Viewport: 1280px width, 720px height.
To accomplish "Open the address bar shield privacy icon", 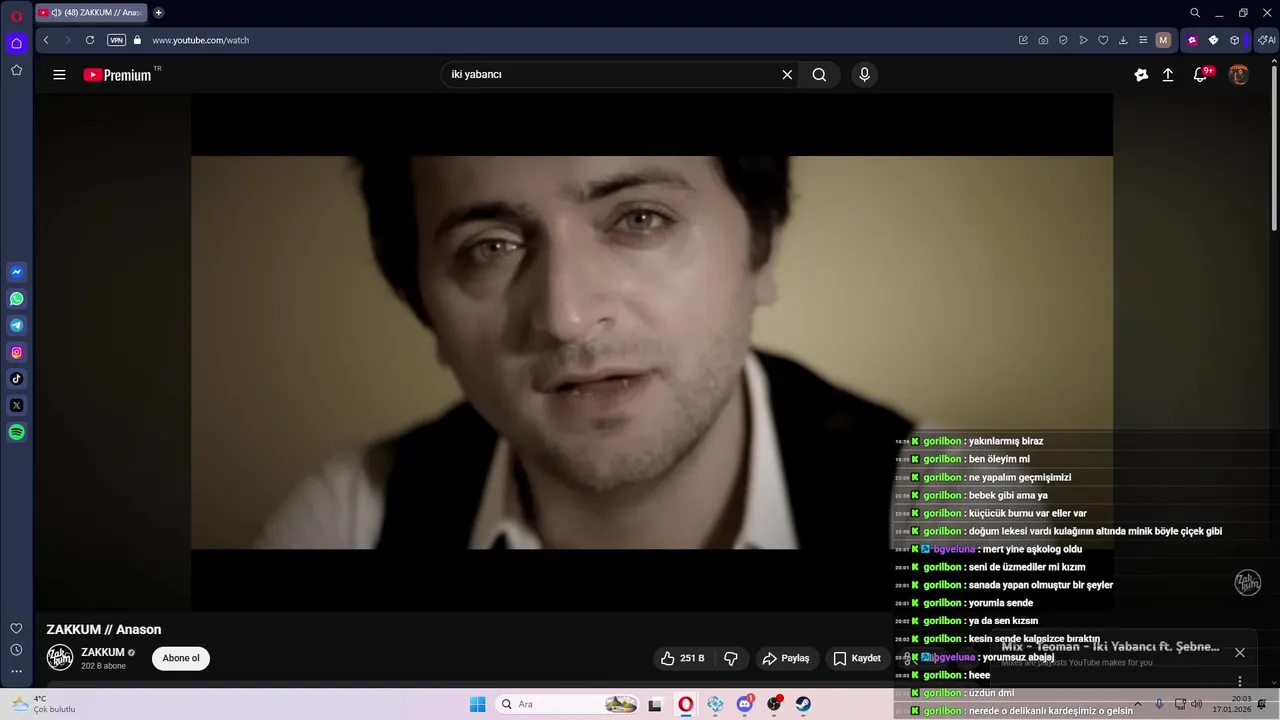I will tap(1063, 40).
